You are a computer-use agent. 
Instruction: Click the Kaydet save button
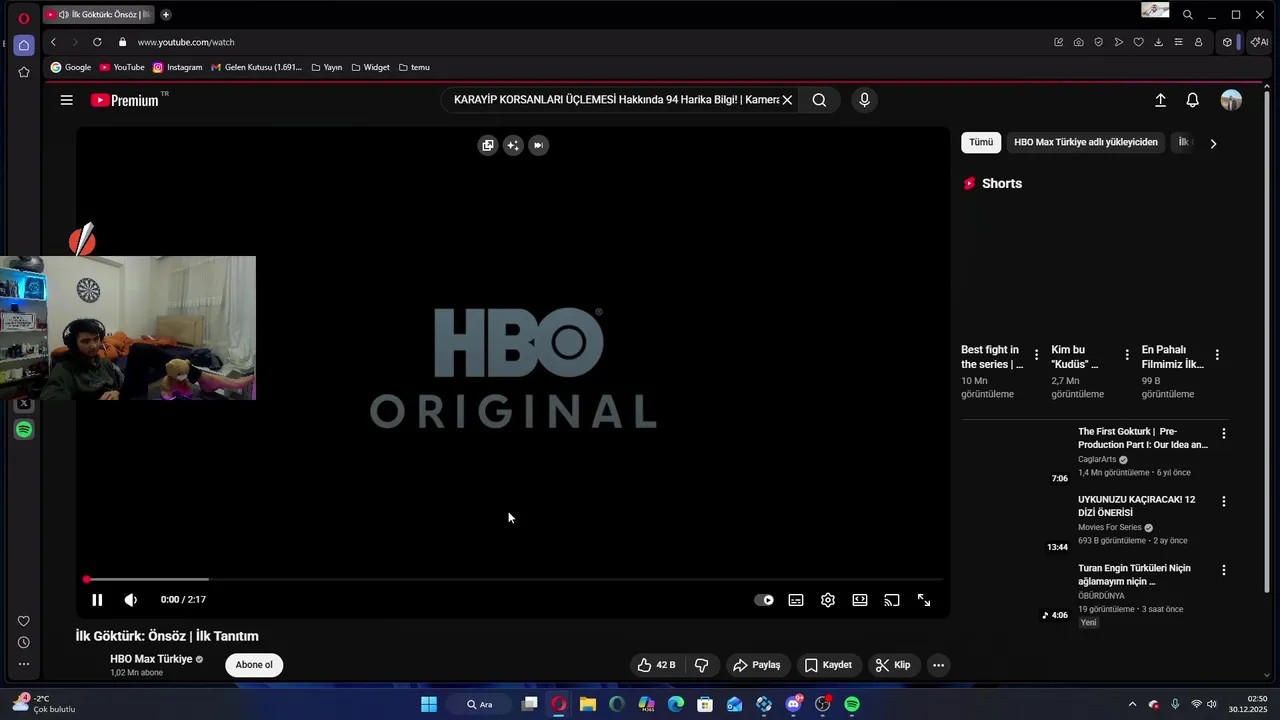pyautogui.click(x=828, y=665)
